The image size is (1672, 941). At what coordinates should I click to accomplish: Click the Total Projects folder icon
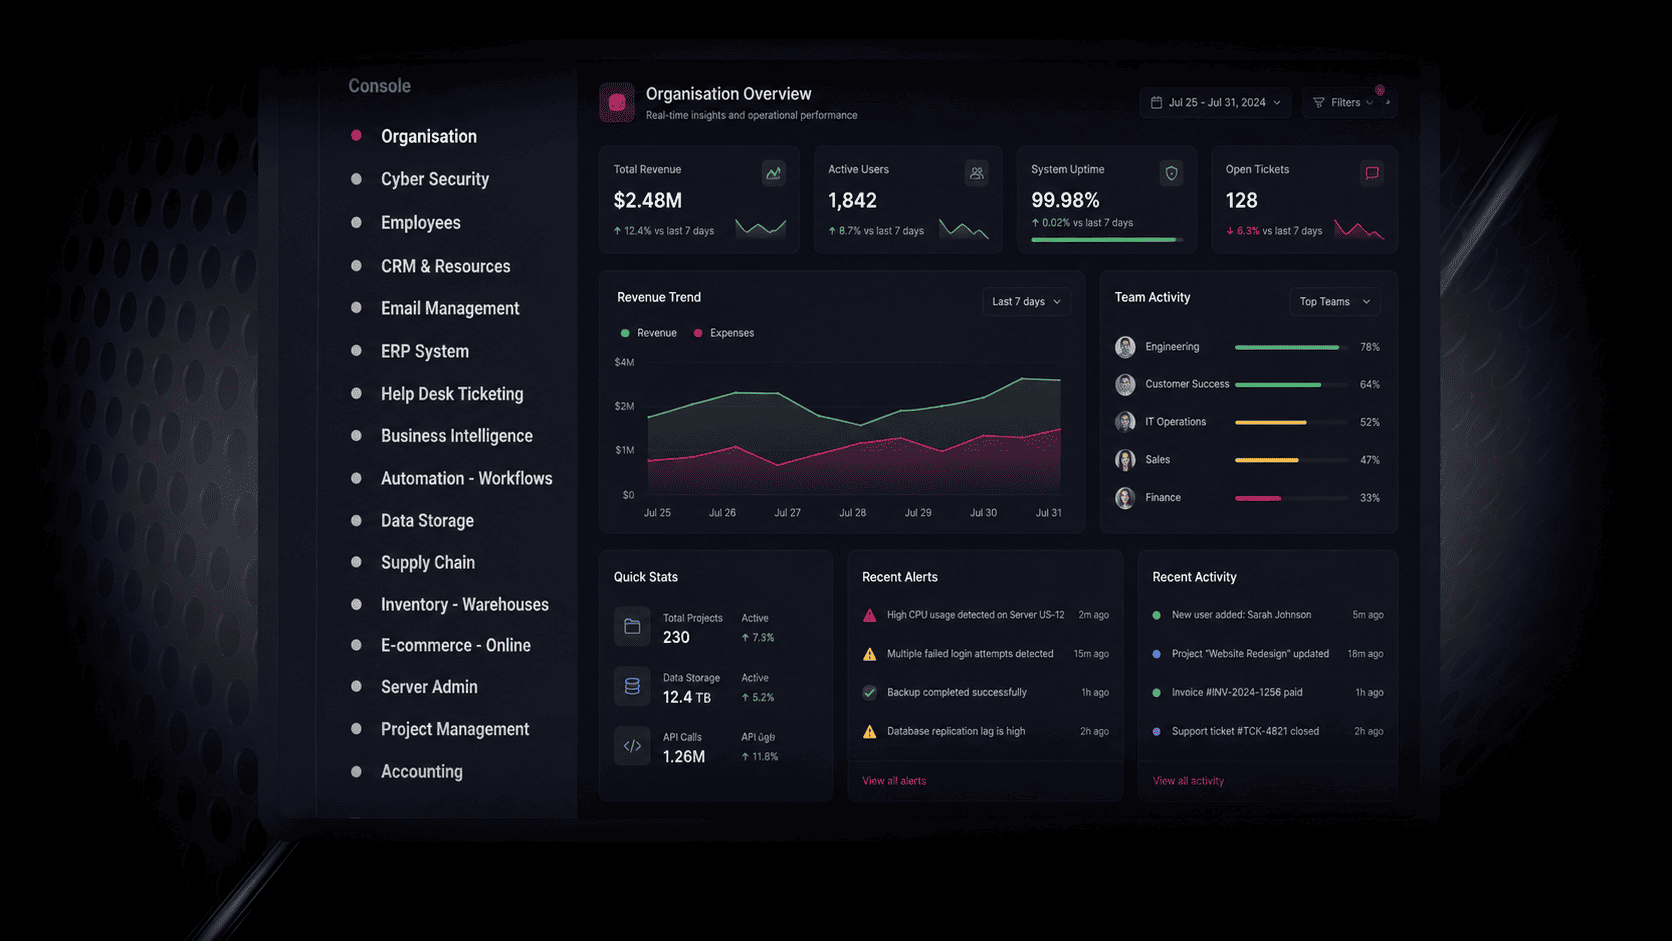632,627
